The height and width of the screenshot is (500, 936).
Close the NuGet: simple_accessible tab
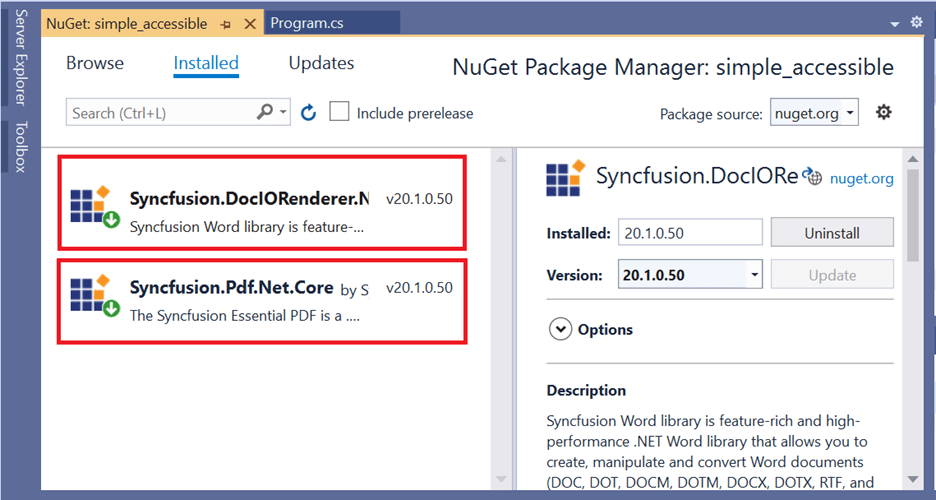[250, 23]
